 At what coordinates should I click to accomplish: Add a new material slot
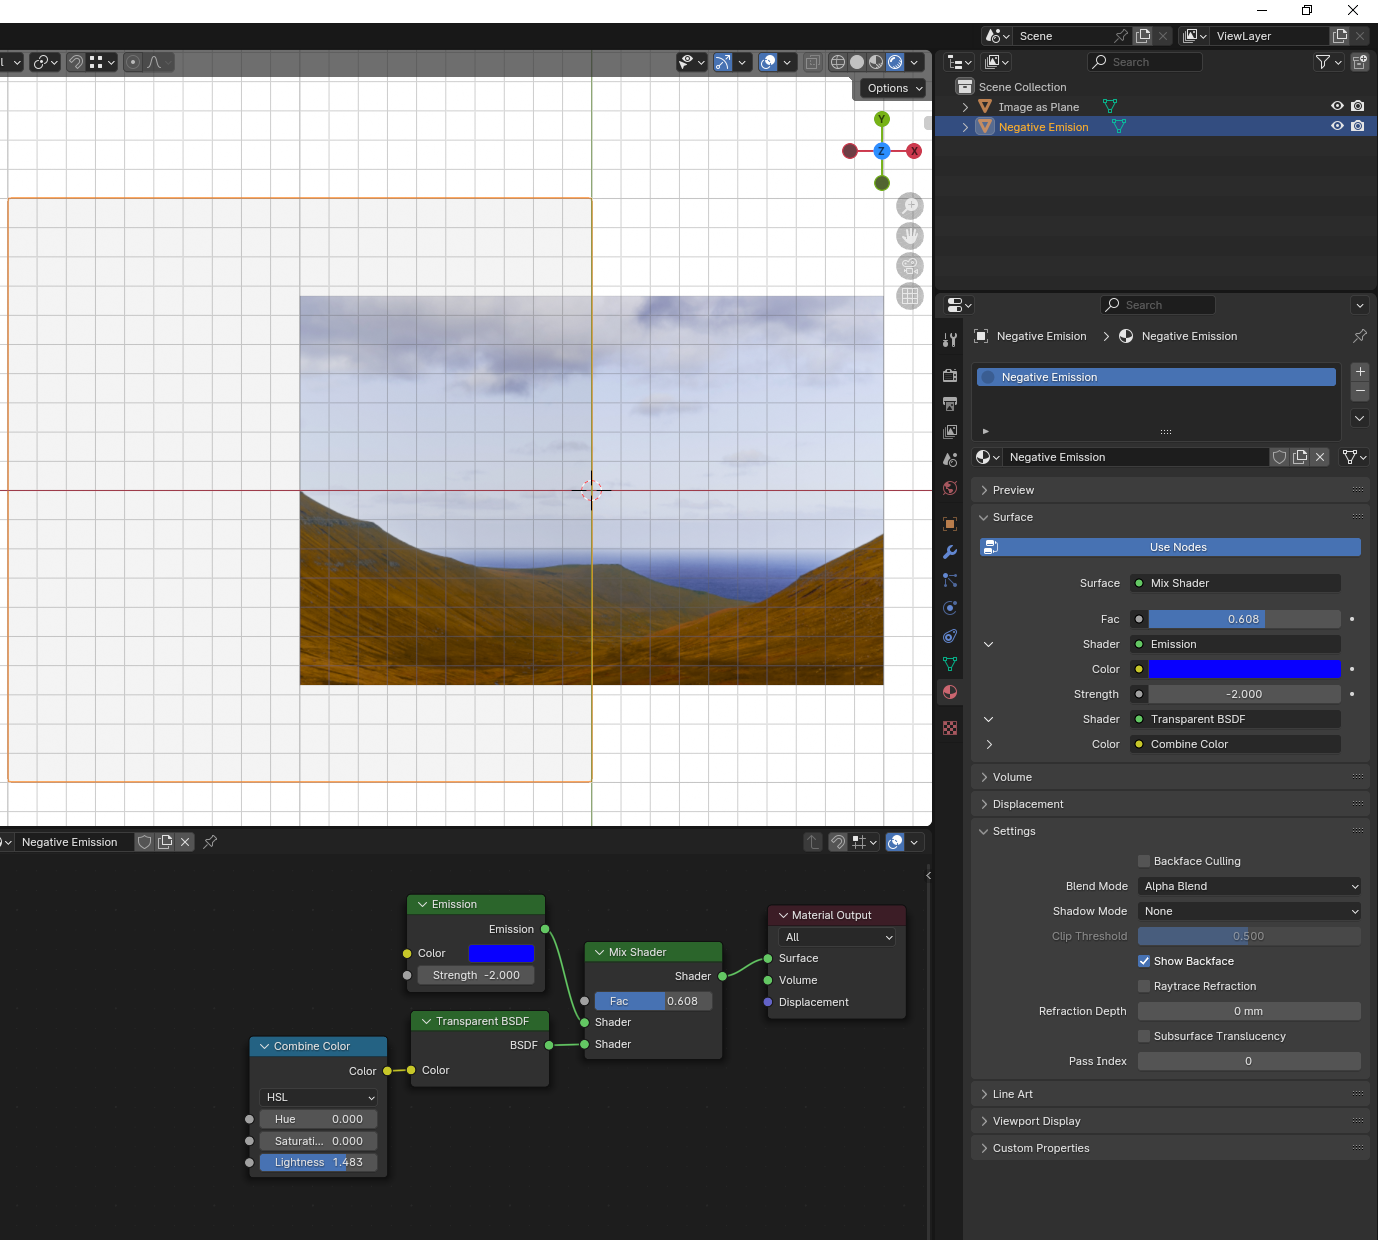pos(1360,372)
